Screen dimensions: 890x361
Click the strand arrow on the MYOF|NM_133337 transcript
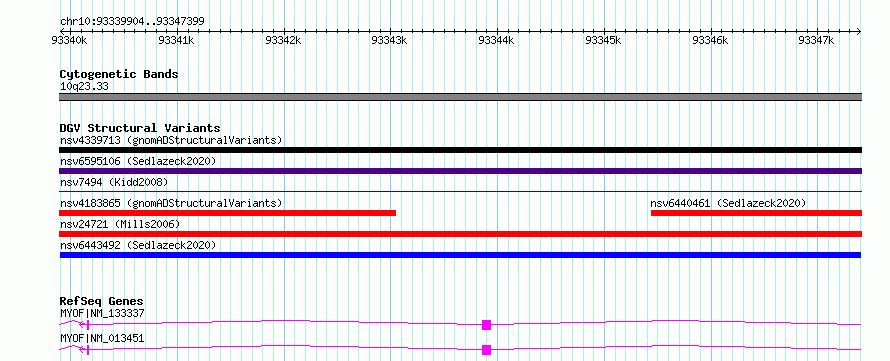tap(82, 325)
